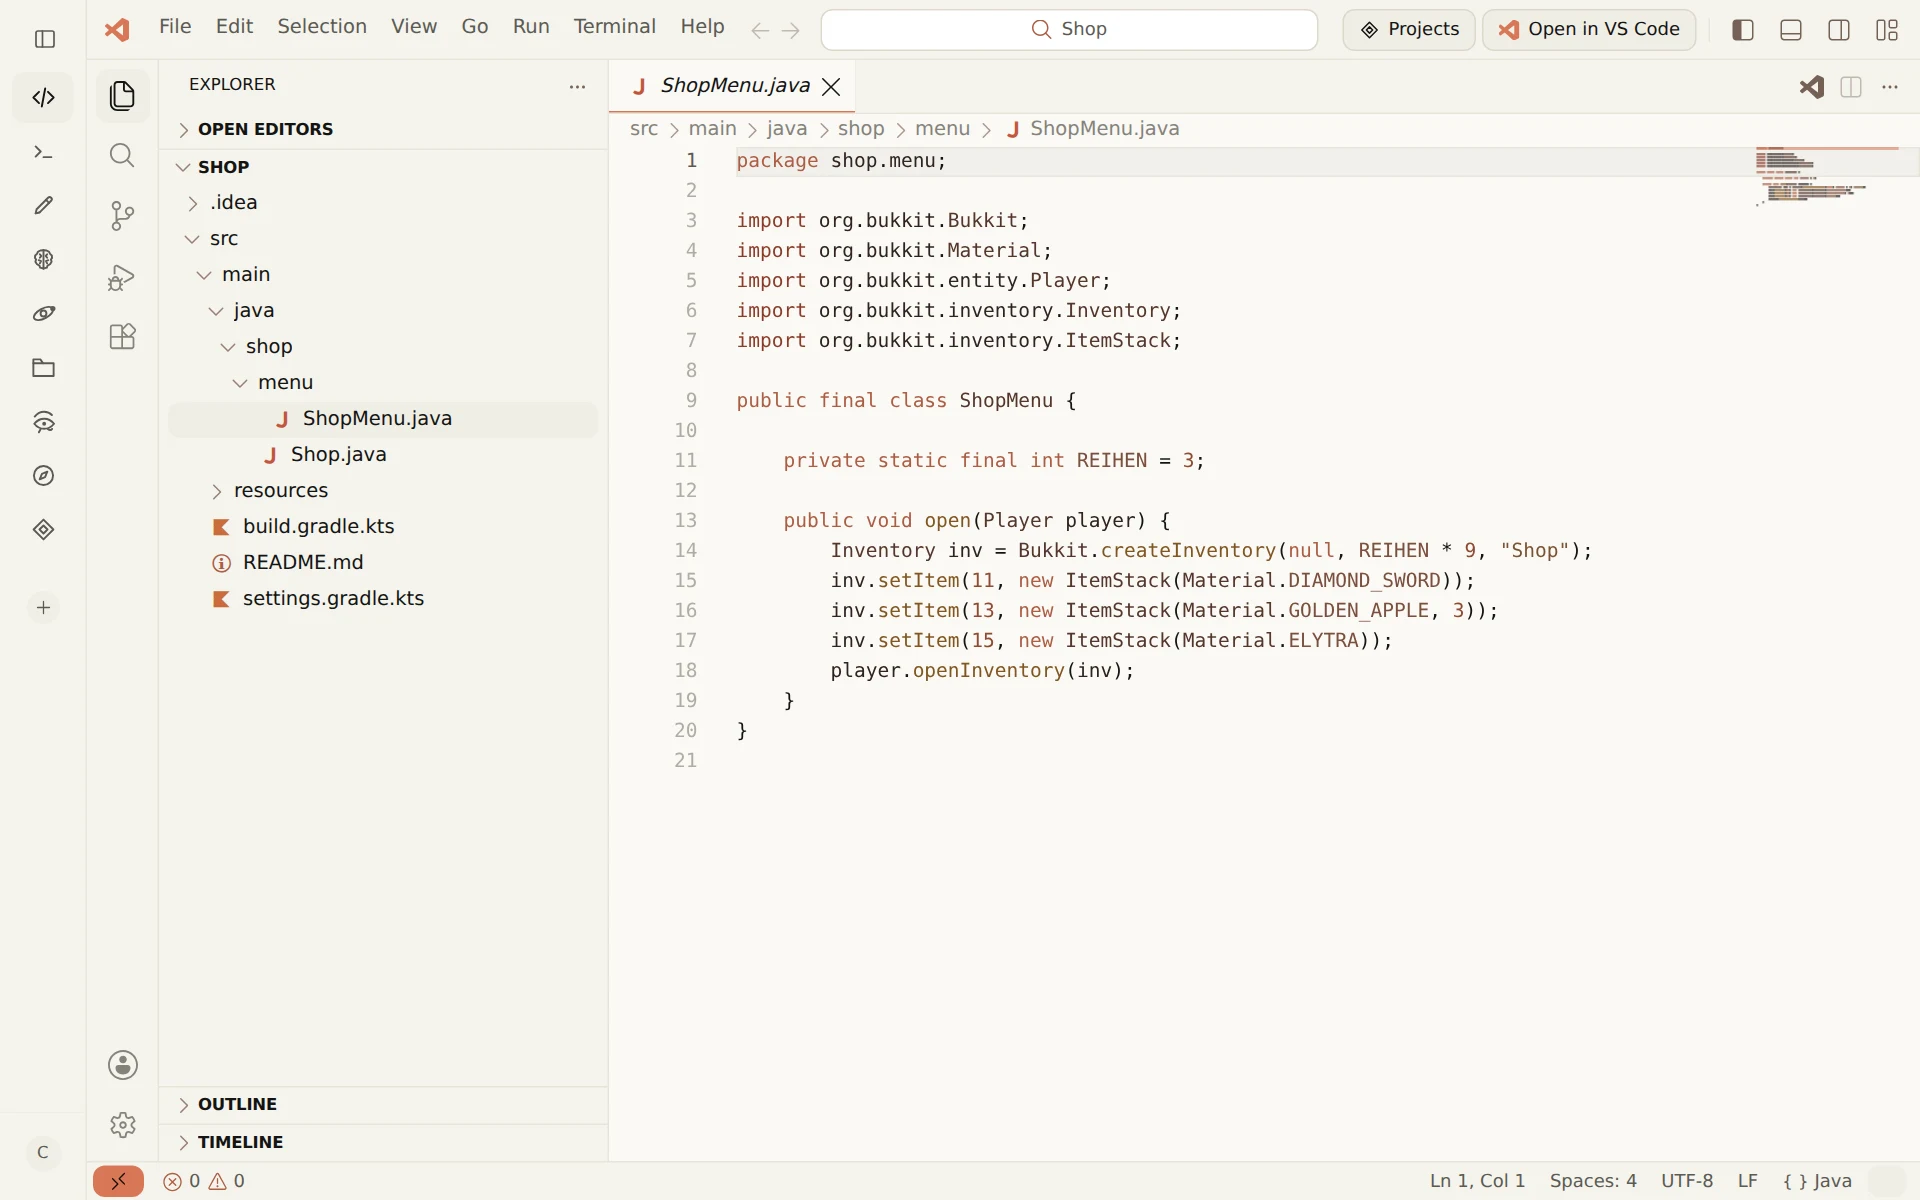Change encoding via UTF-8 status item

[1687, 1182]
